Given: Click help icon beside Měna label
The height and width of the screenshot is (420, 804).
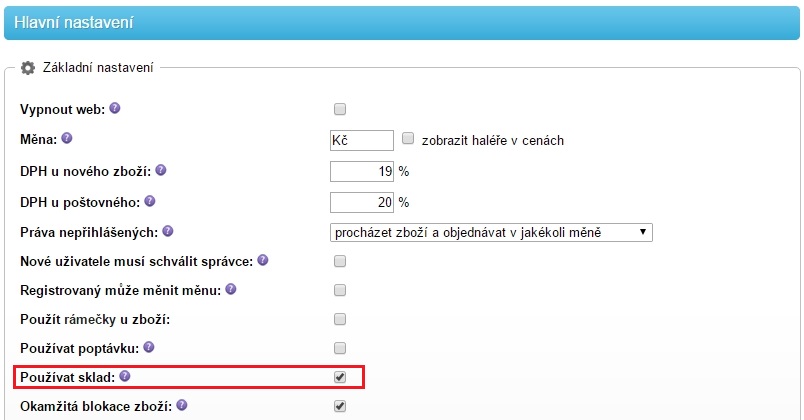Looking at the screenshot, I should coord(68,138).
